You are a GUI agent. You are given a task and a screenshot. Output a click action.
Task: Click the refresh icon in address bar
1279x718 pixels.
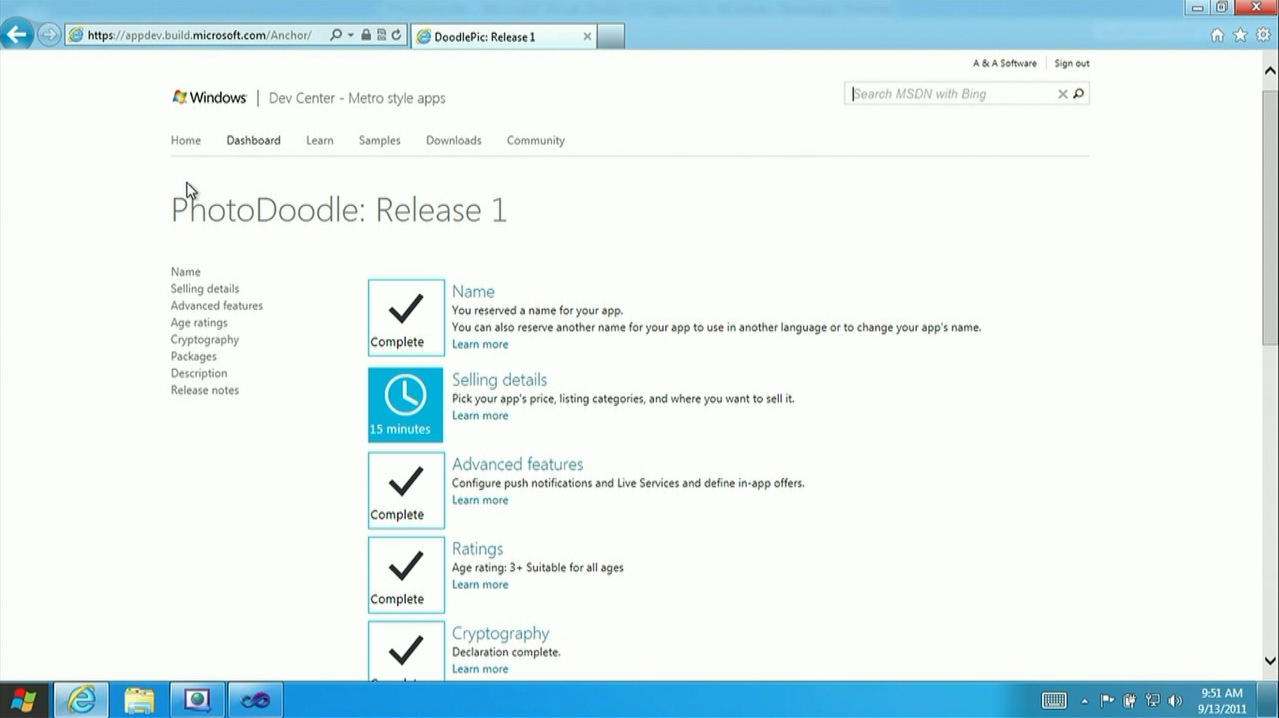pos(396,35)
